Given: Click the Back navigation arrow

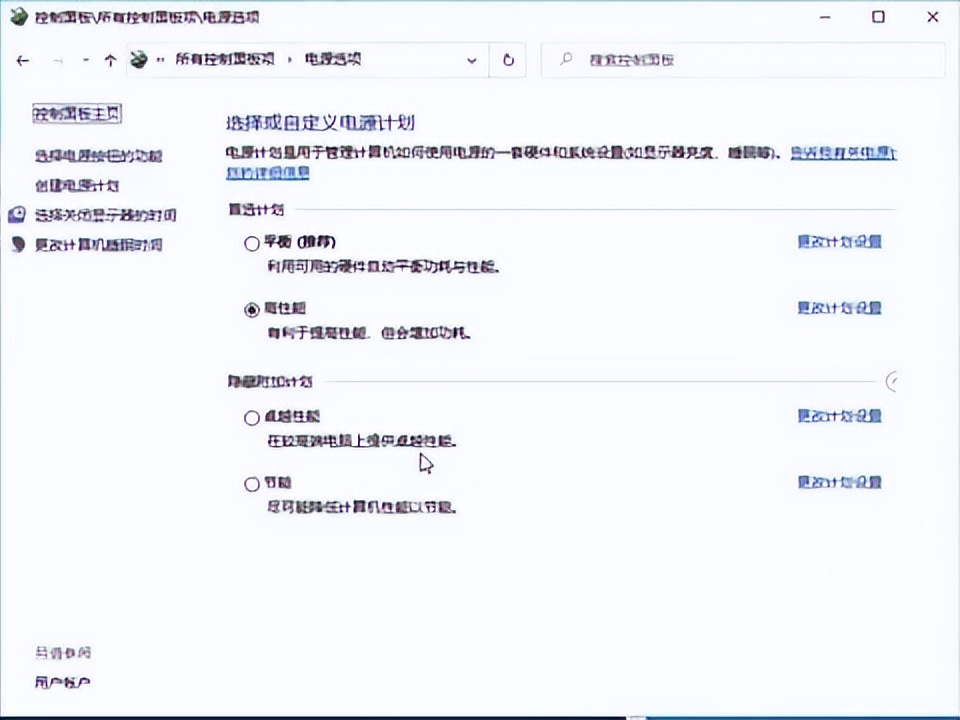Looking at the screenshot, I should tap(23, 60).
